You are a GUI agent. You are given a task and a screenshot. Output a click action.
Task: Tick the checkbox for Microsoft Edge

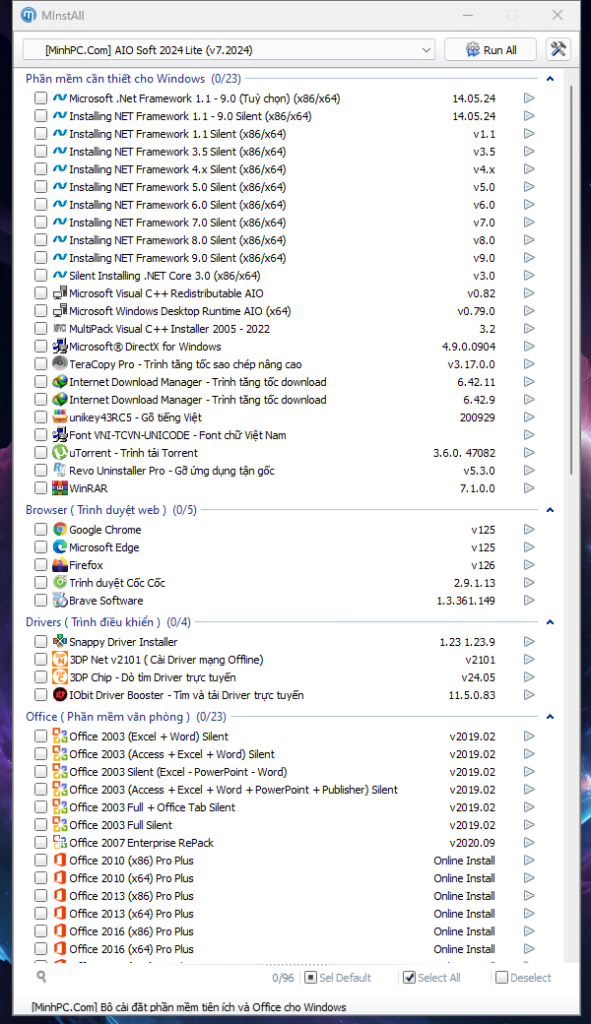[40, 547]
